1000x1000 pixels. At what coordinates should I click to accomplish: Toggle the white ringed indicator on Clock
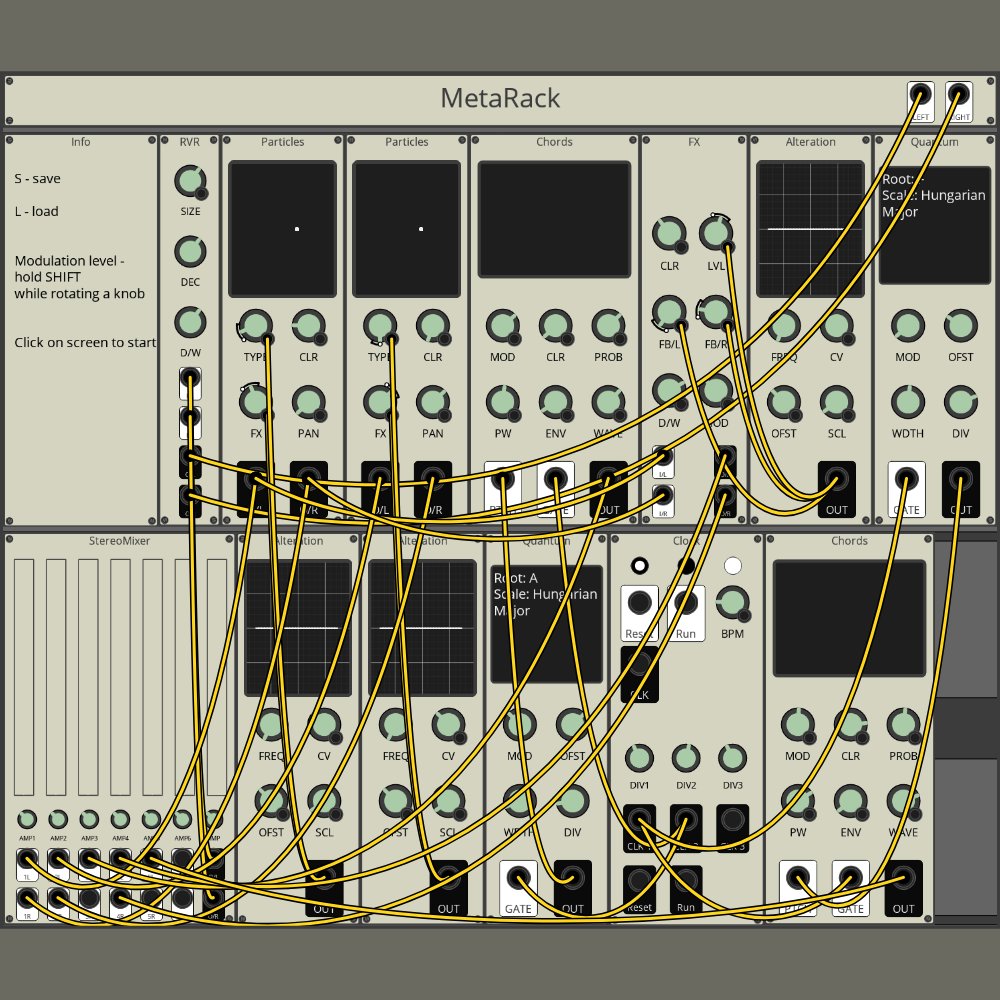click(x=639, y=566)
